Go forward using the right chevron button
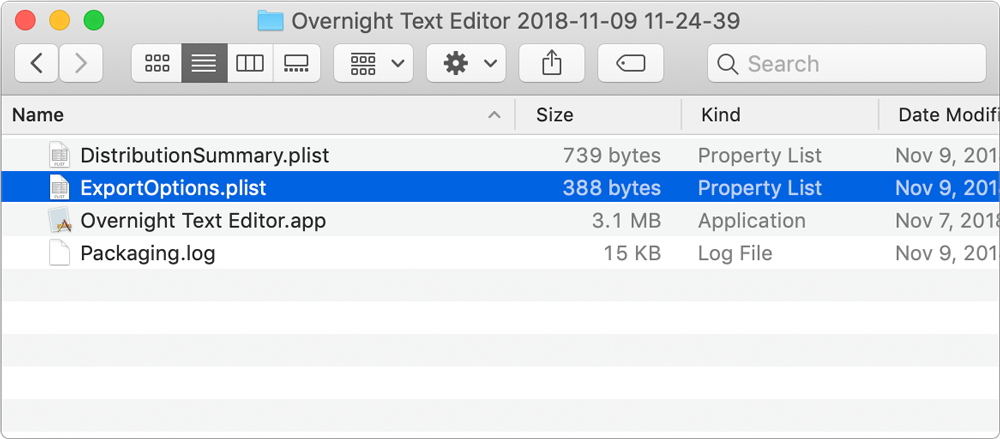The width and height of the screenshot is (1000, 439). 81,63
